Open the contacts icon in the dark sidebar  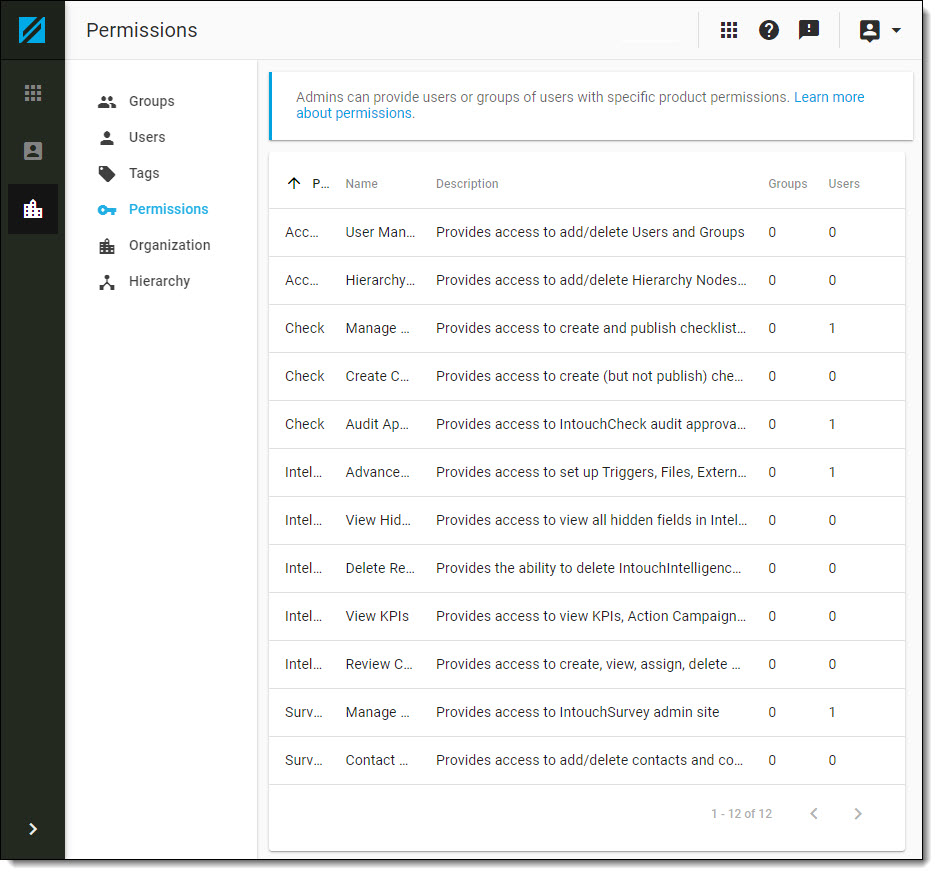(32, 151)
